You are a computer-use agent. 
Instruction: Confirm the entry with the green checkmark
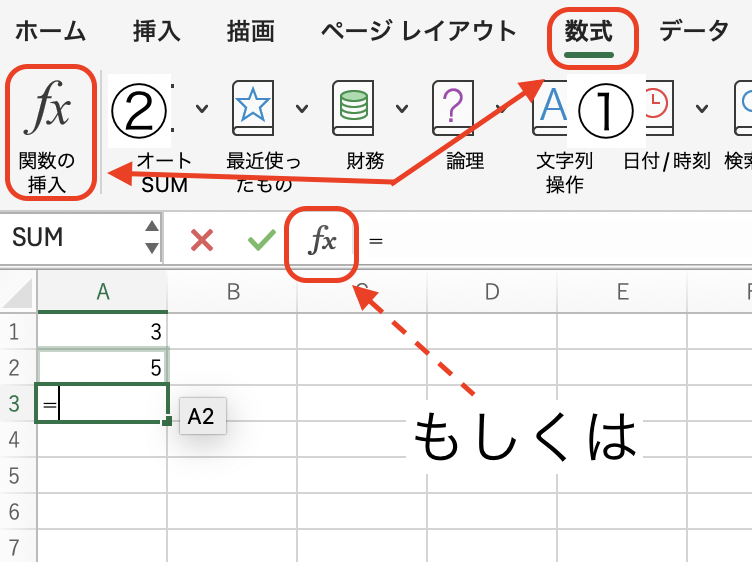[262, 240]
